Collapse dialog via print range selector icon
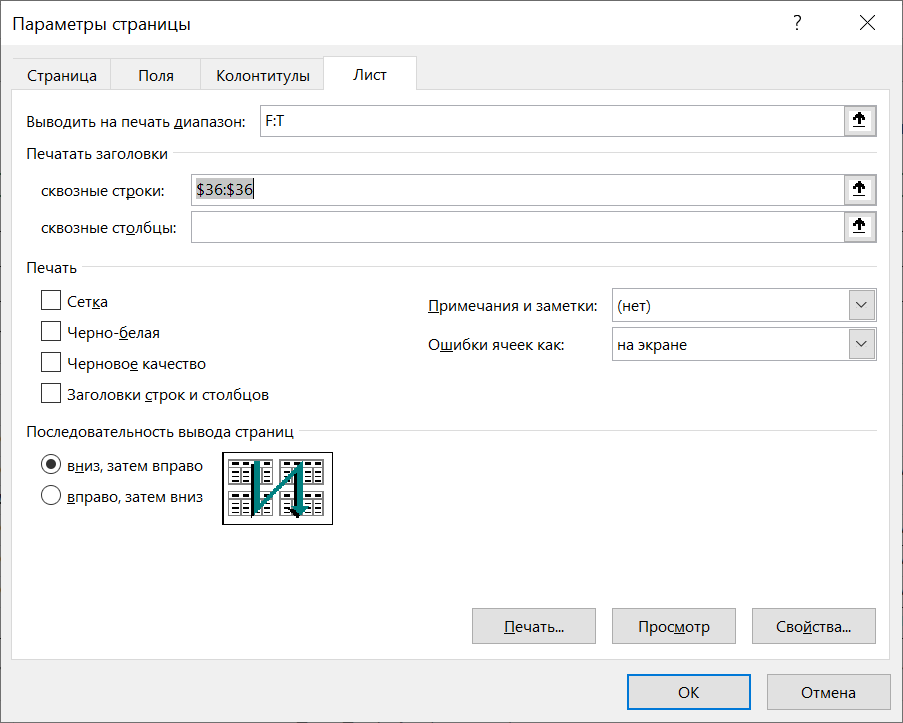The image size is (903, 723). 860,120
